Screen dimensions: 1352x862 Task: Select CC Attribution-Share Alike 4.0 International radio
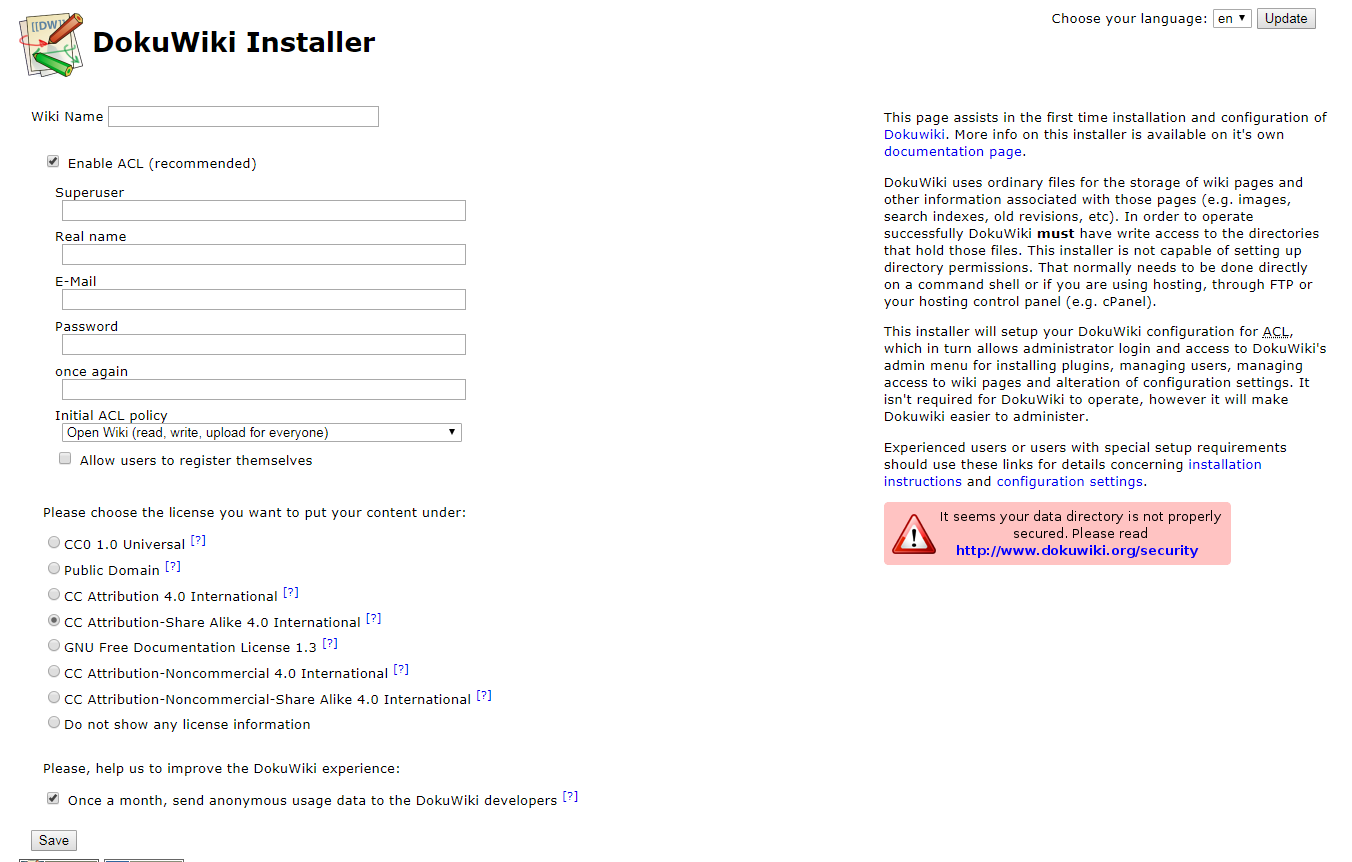(54, 621)
